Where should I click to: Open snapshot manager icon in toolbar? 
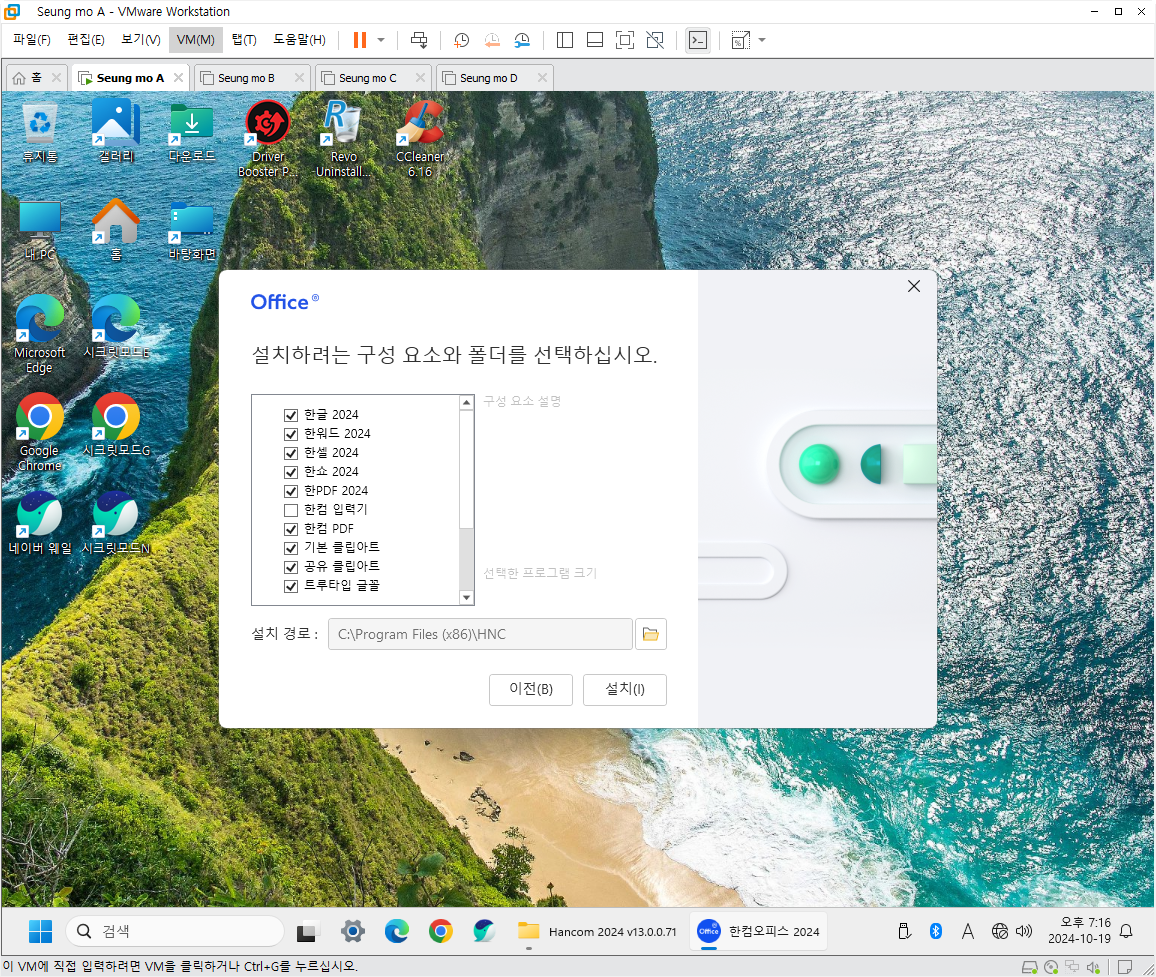[x=522, y=40]
